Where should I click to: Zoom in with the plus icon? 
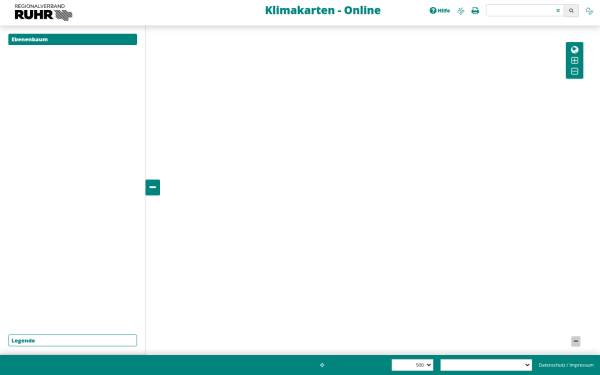(574, 60)
